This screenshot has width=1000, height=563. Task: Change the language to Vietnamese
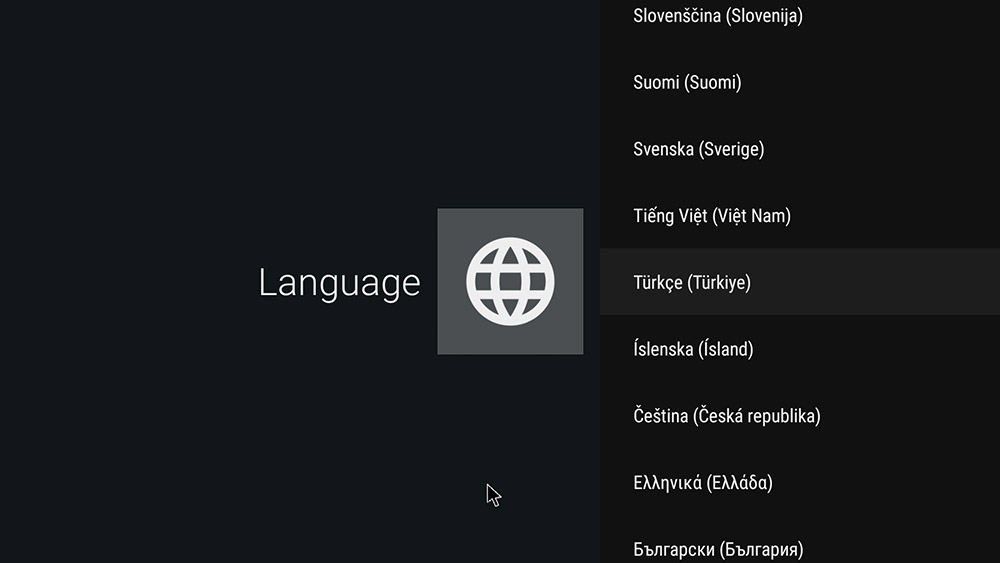click(712, 216)
